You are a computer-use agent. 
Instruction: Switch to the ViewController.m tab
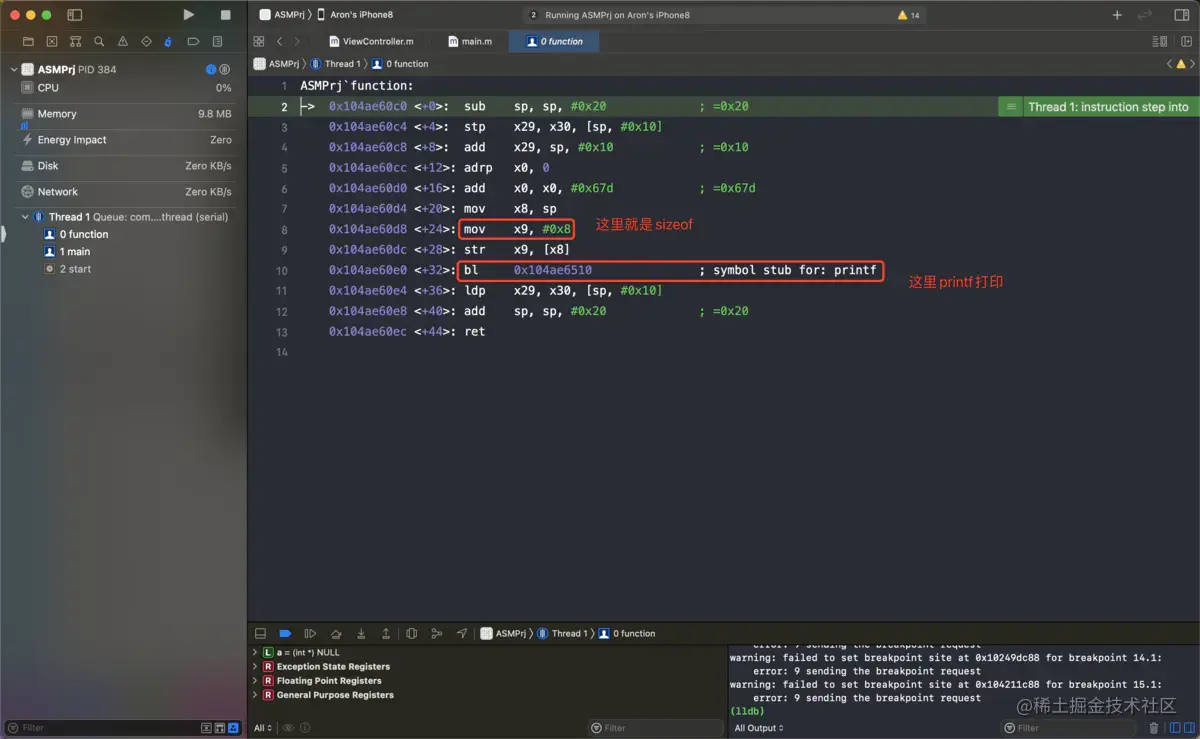pyautogui.click(x=371, y=42)
